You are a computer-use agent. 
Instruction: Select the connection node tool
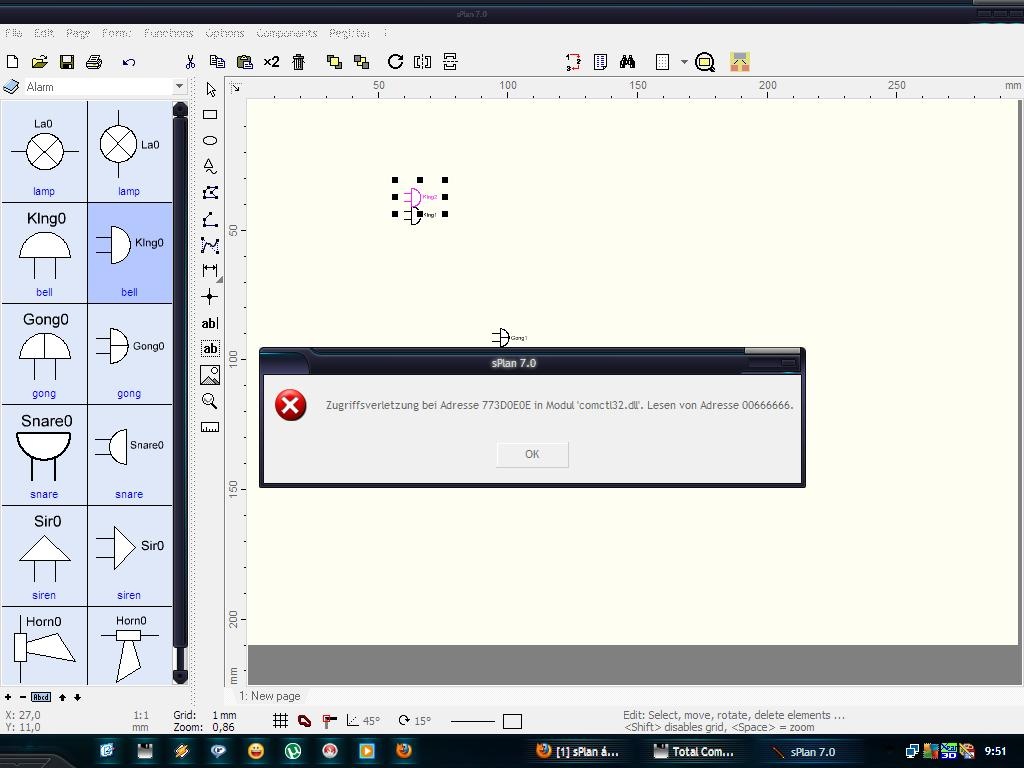click(210, 296)
